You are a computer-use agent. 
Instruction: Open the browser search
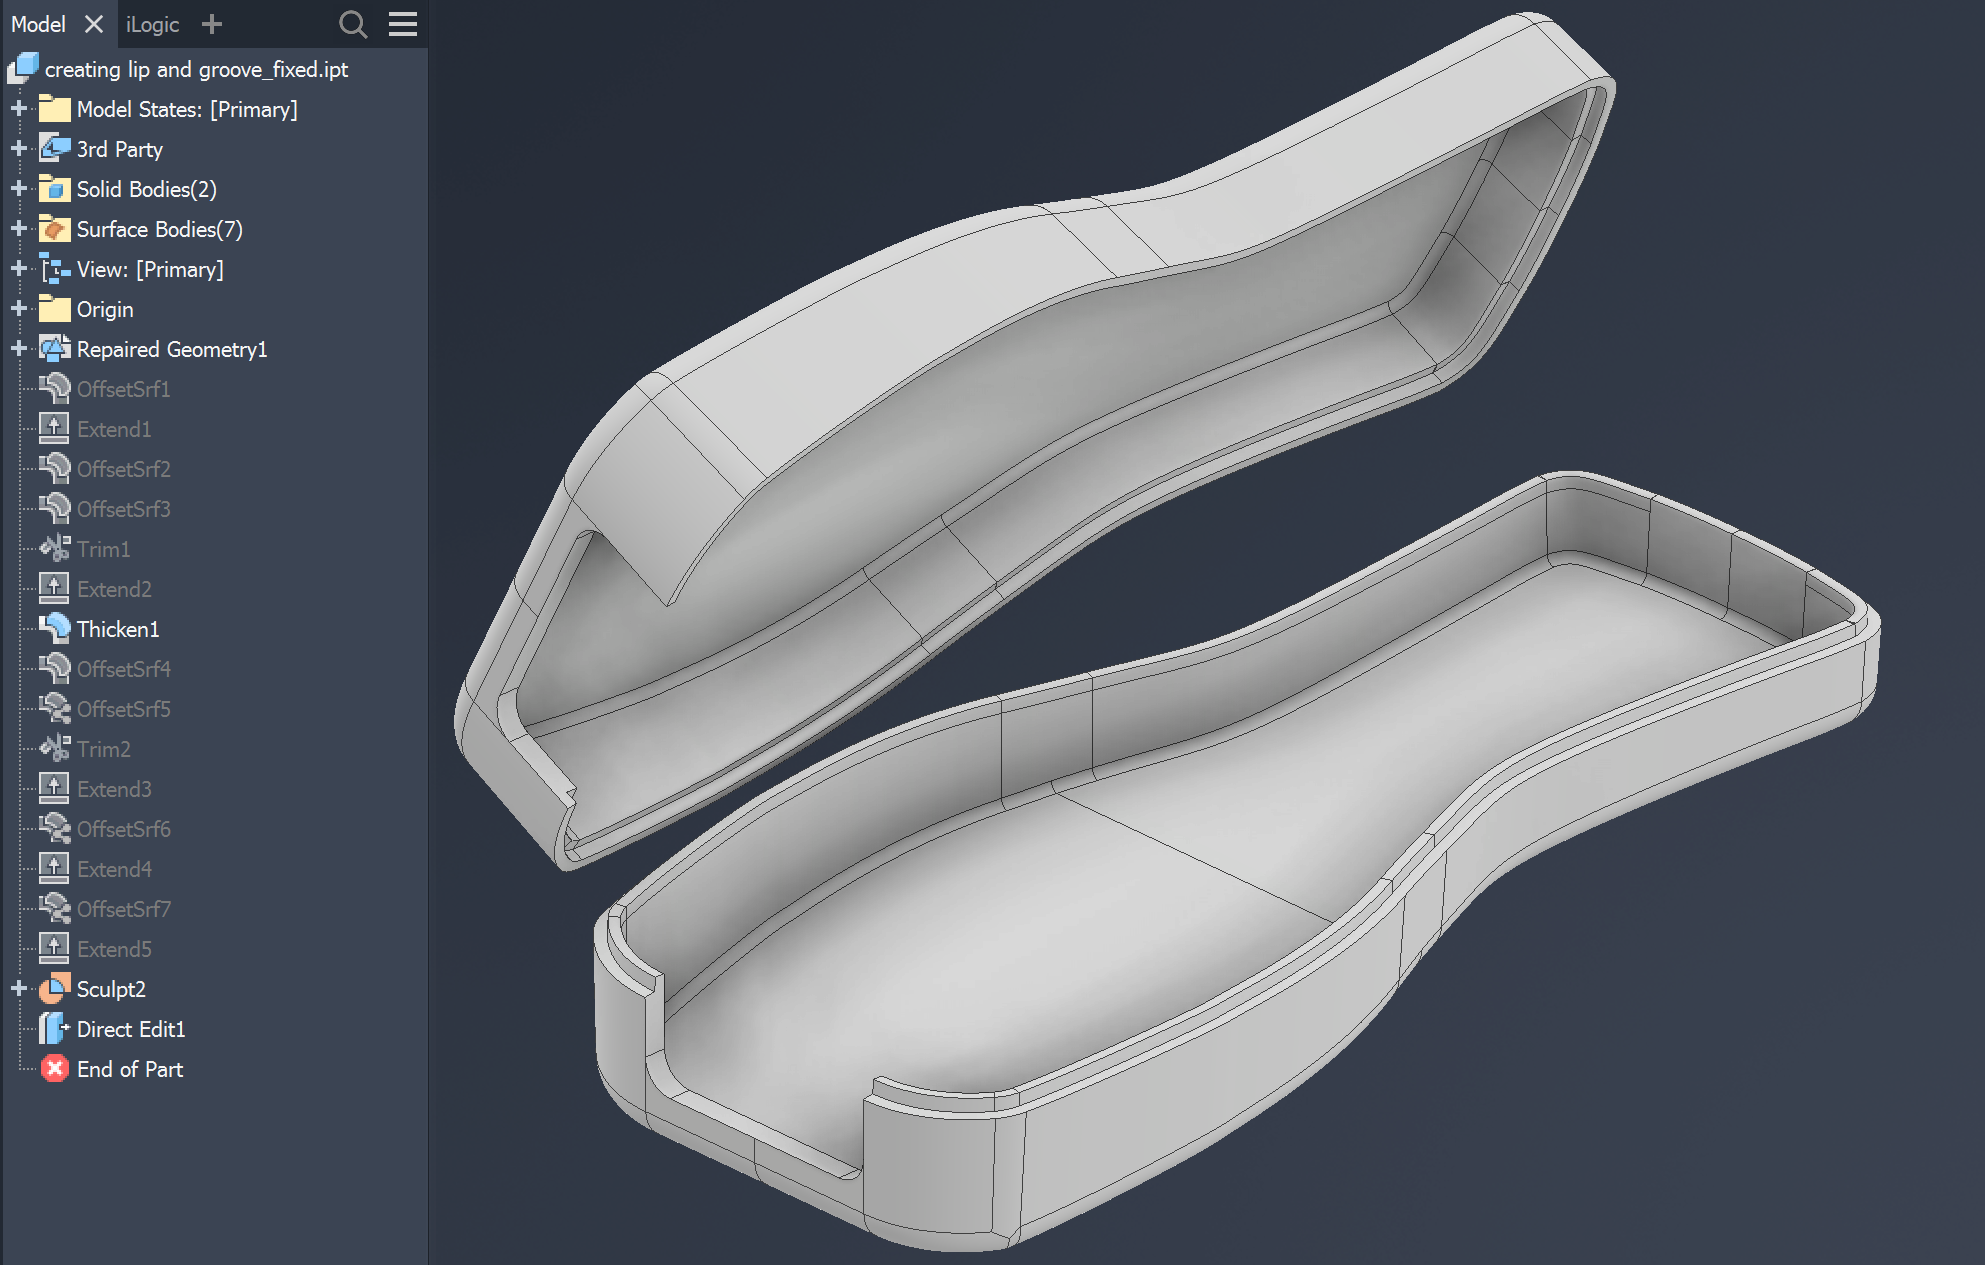352,24
